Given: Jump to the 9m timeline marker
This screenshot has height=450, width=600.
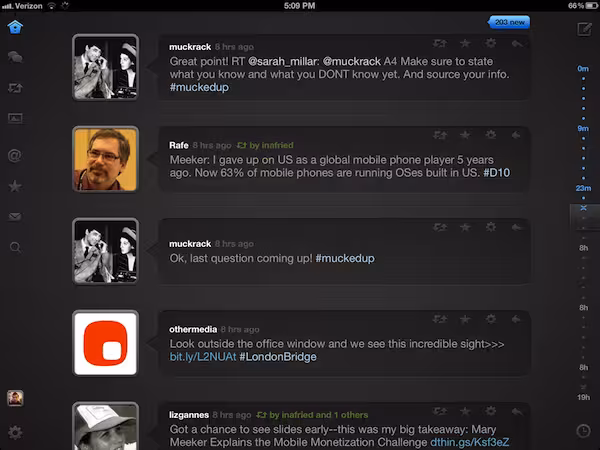Looking at the screenshot, I should [x=583, y=129].
